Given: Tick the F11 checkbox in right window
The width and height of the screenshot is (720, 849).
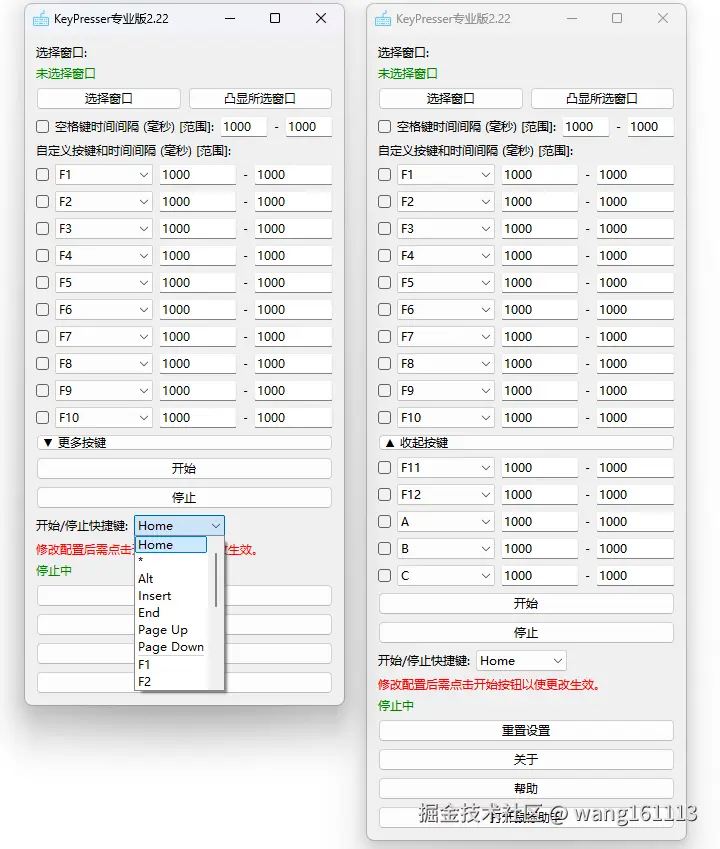Looking at the screenshot, I should coord(384,467).
